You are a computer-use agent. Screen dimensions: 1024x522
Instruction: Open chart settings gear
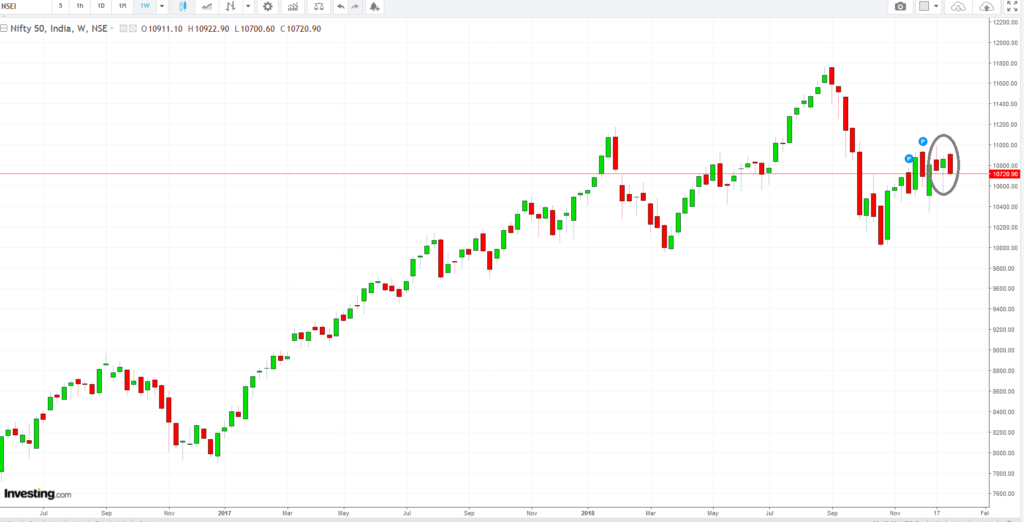point(267,7)
